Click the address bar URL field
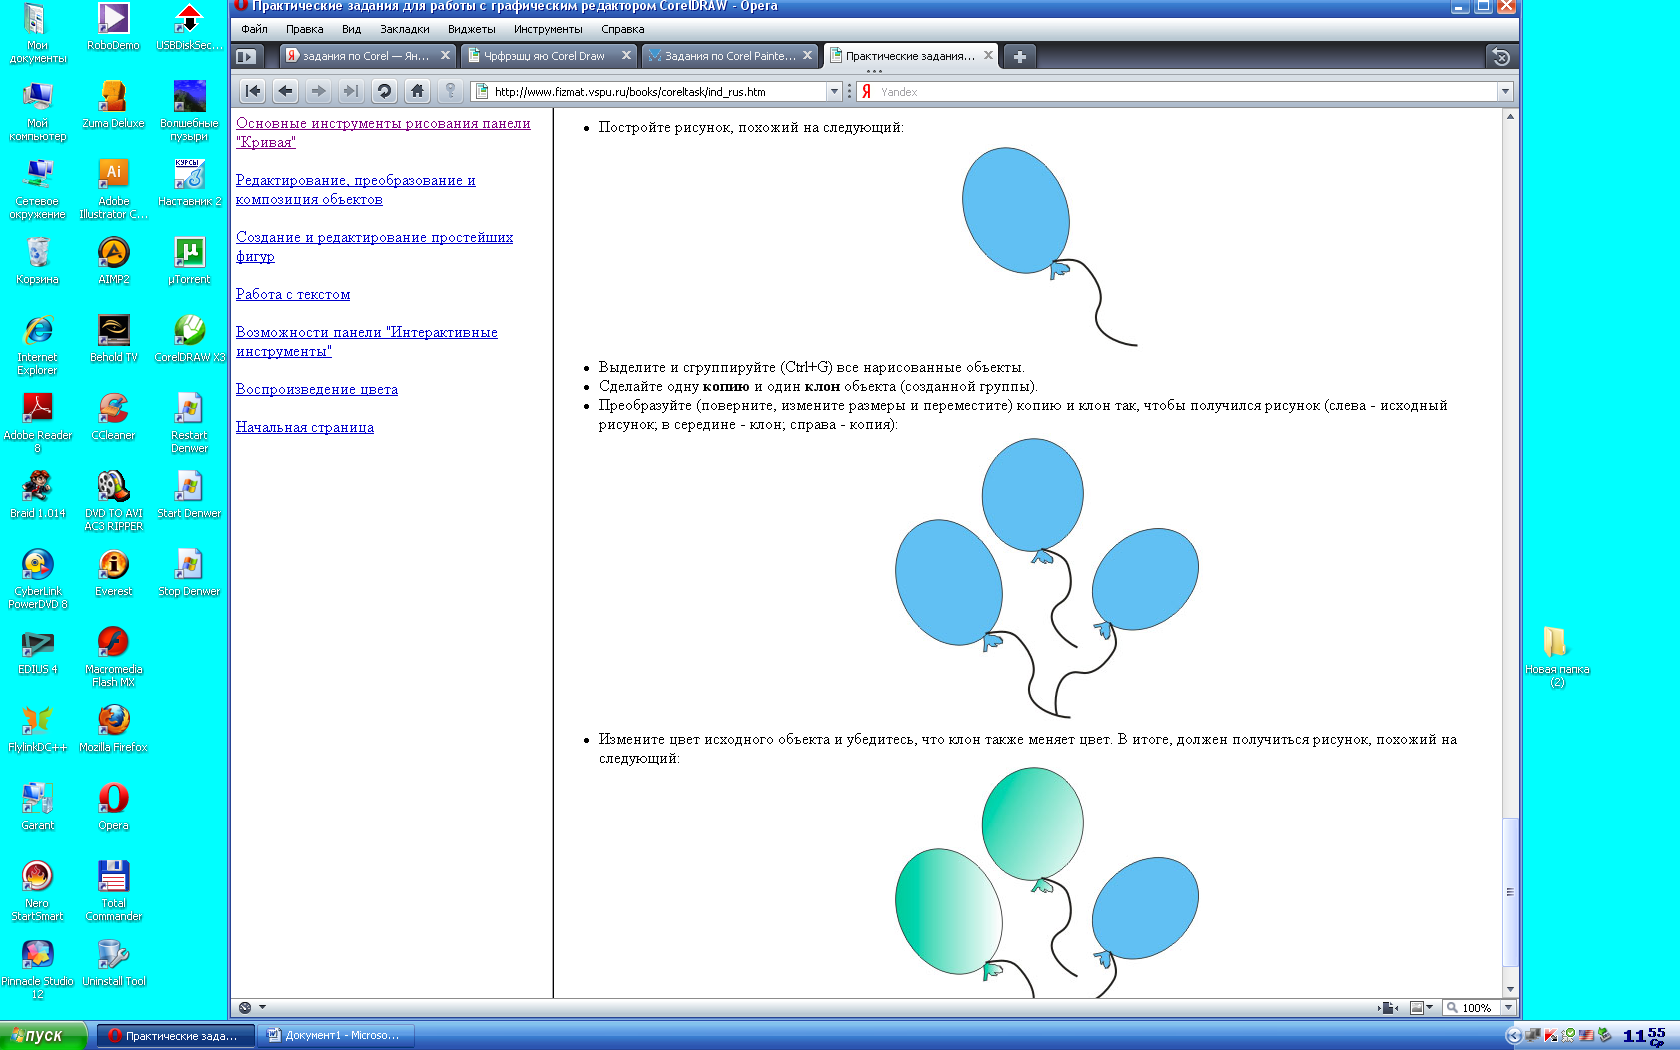 [658, 91]
